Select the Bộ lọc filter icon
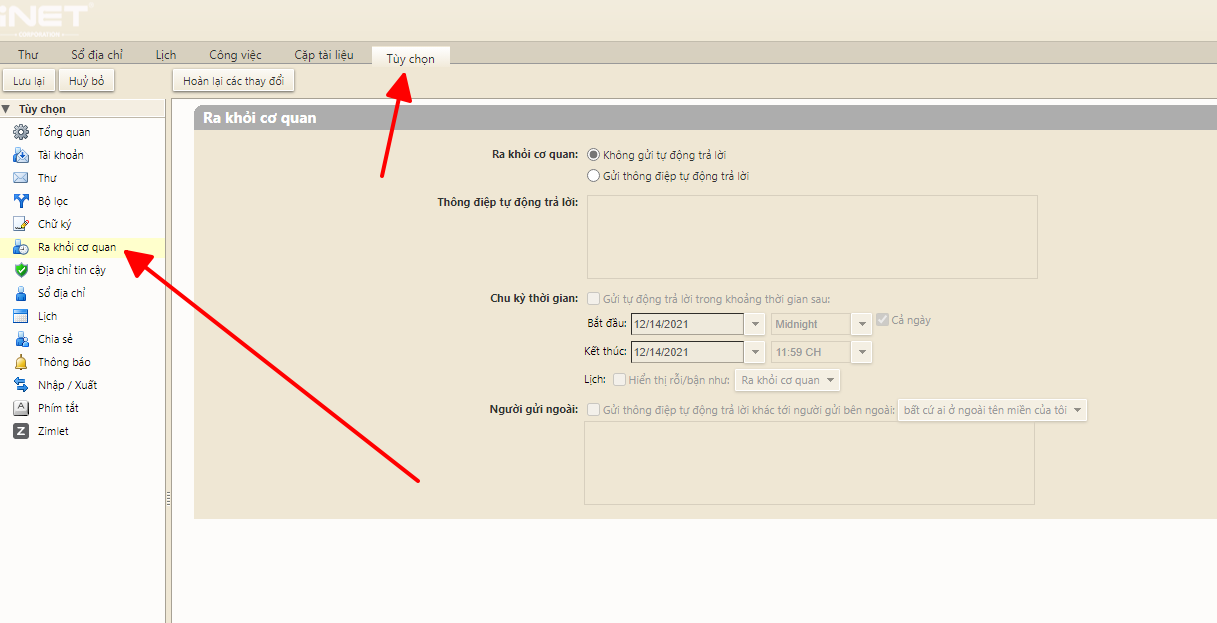The image size is (1217, 623). [x=20, y=201]
